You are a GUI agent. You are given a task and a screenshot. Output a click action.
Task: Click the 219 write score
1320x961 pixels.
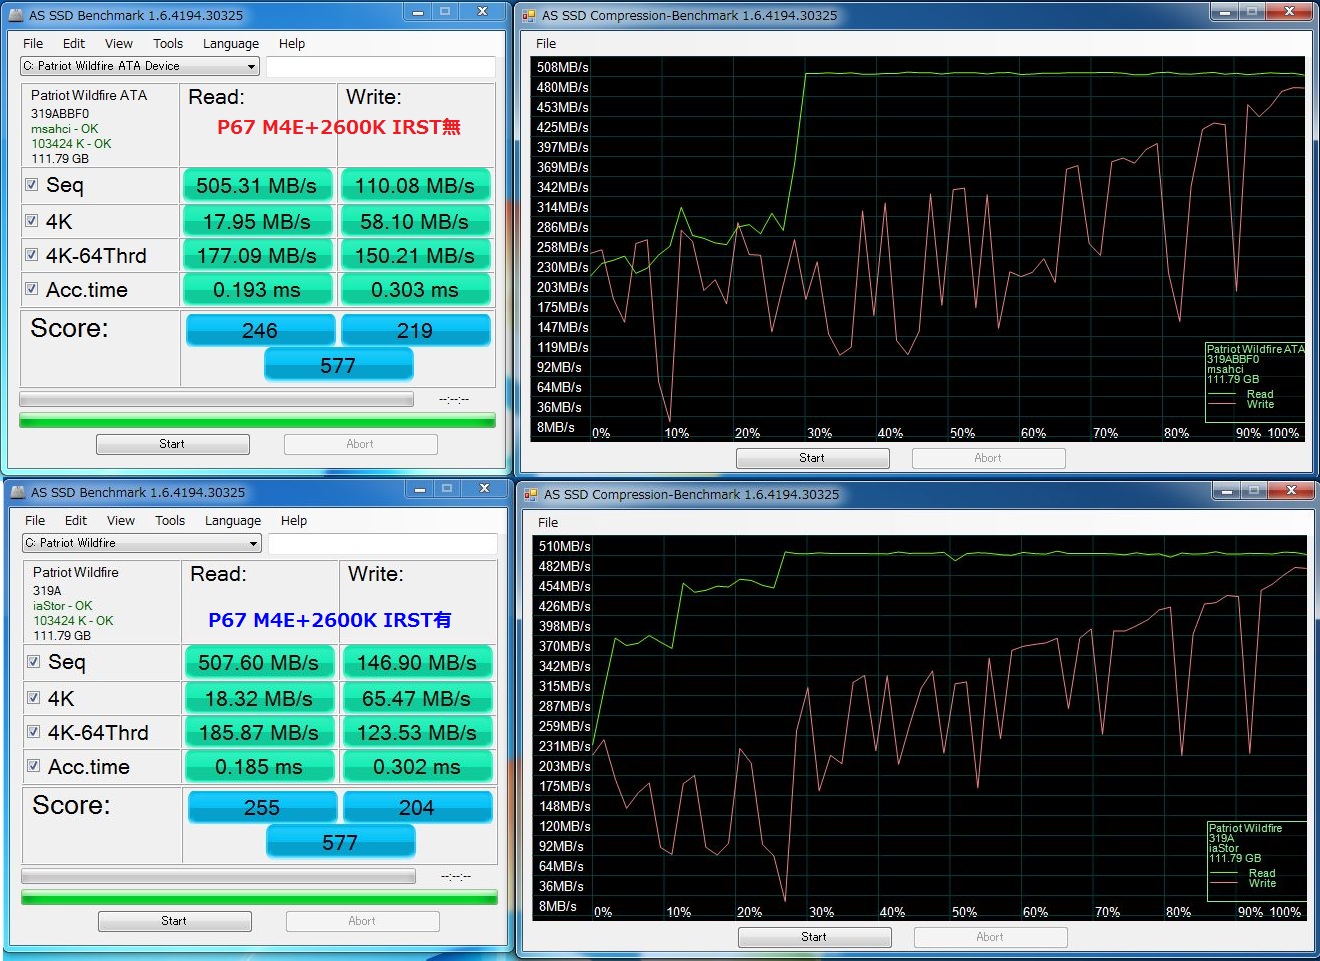coord(415,330)
